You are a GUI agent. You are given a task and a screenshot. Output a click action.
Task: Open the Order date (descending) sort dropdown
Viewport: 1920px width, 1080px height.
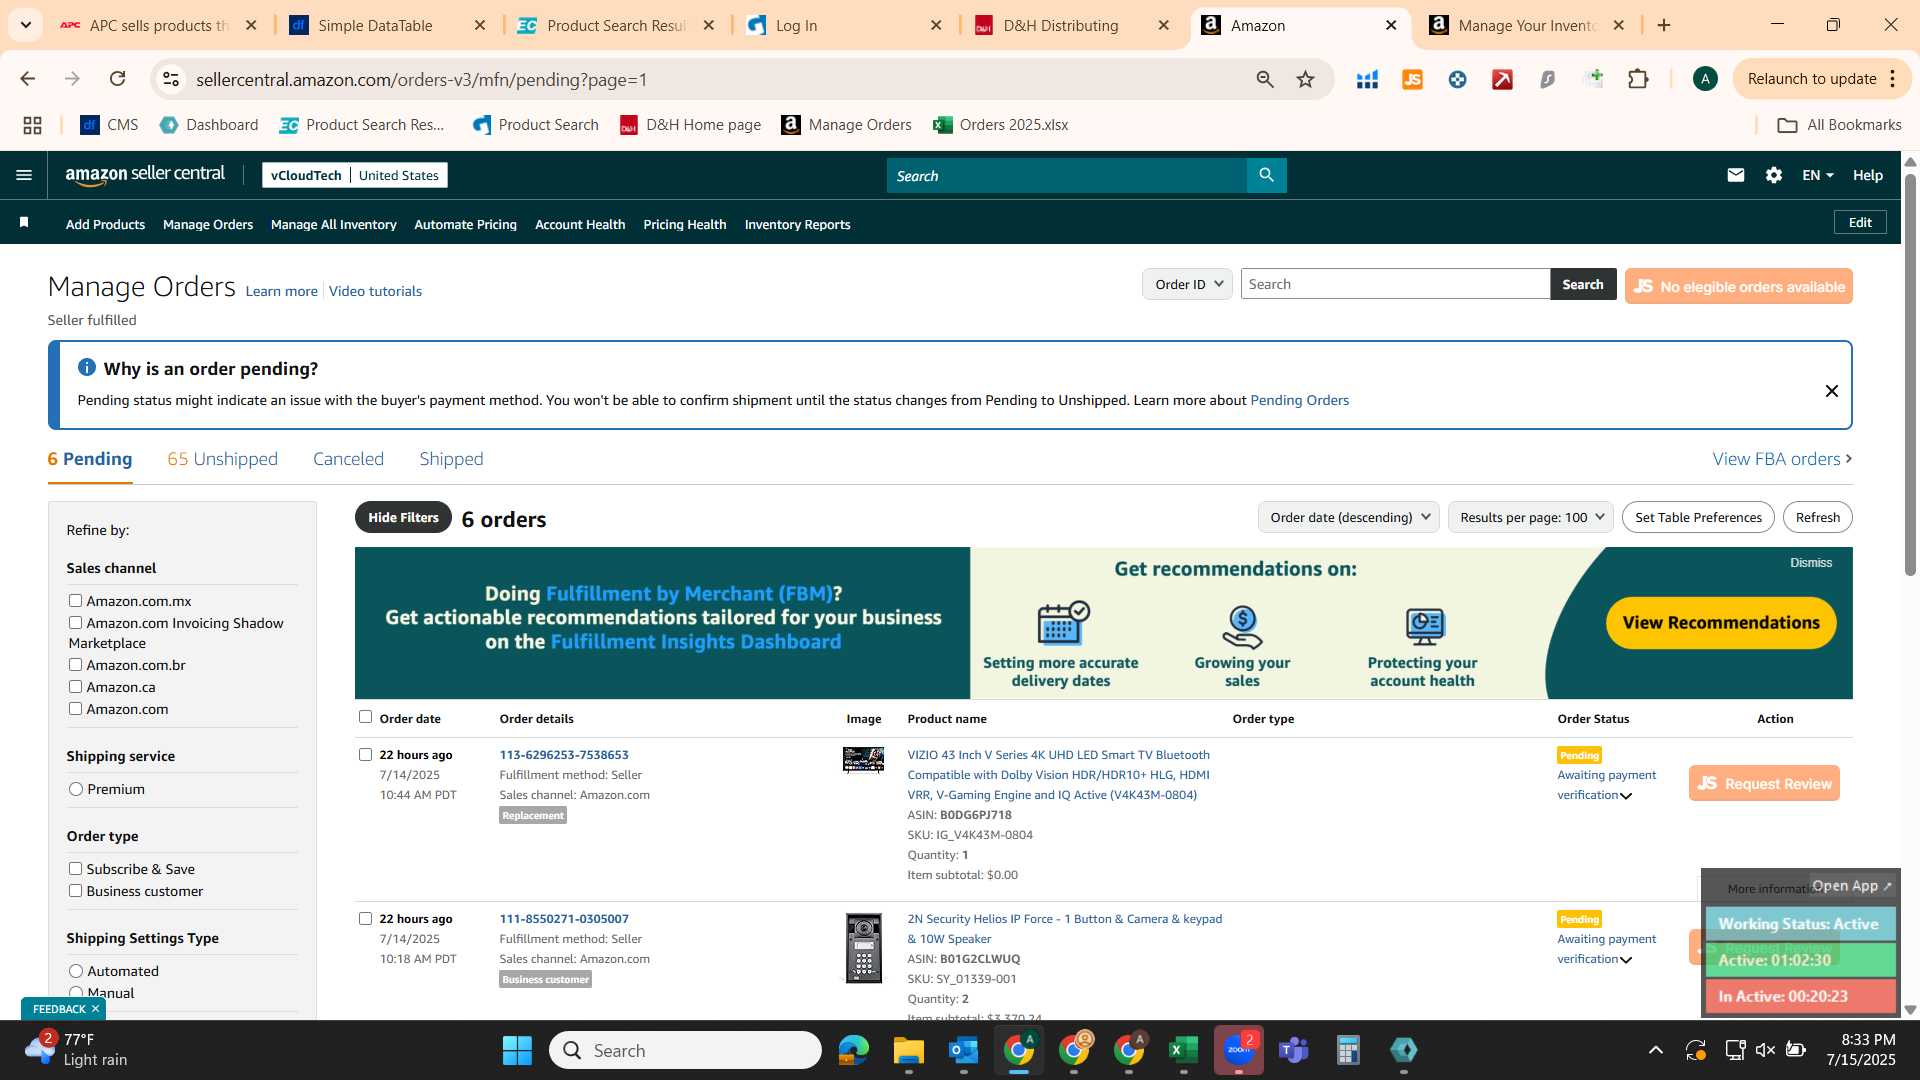click(1348, 517)
